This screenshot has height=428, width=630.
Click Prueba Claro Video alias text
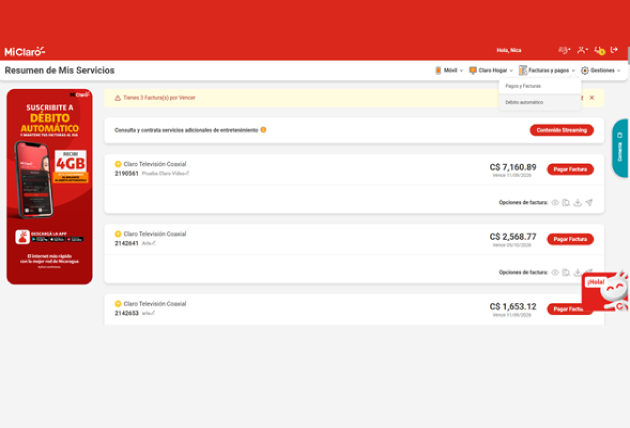coord(163,174)
